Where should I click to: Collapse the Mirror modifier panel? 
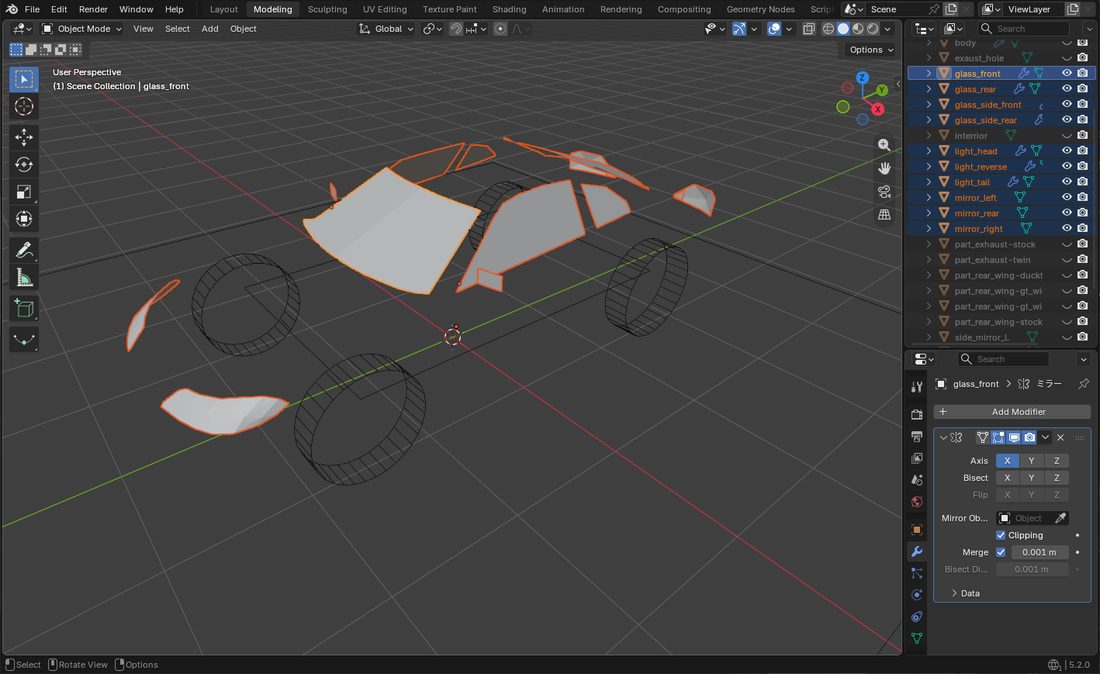[944, 438]
